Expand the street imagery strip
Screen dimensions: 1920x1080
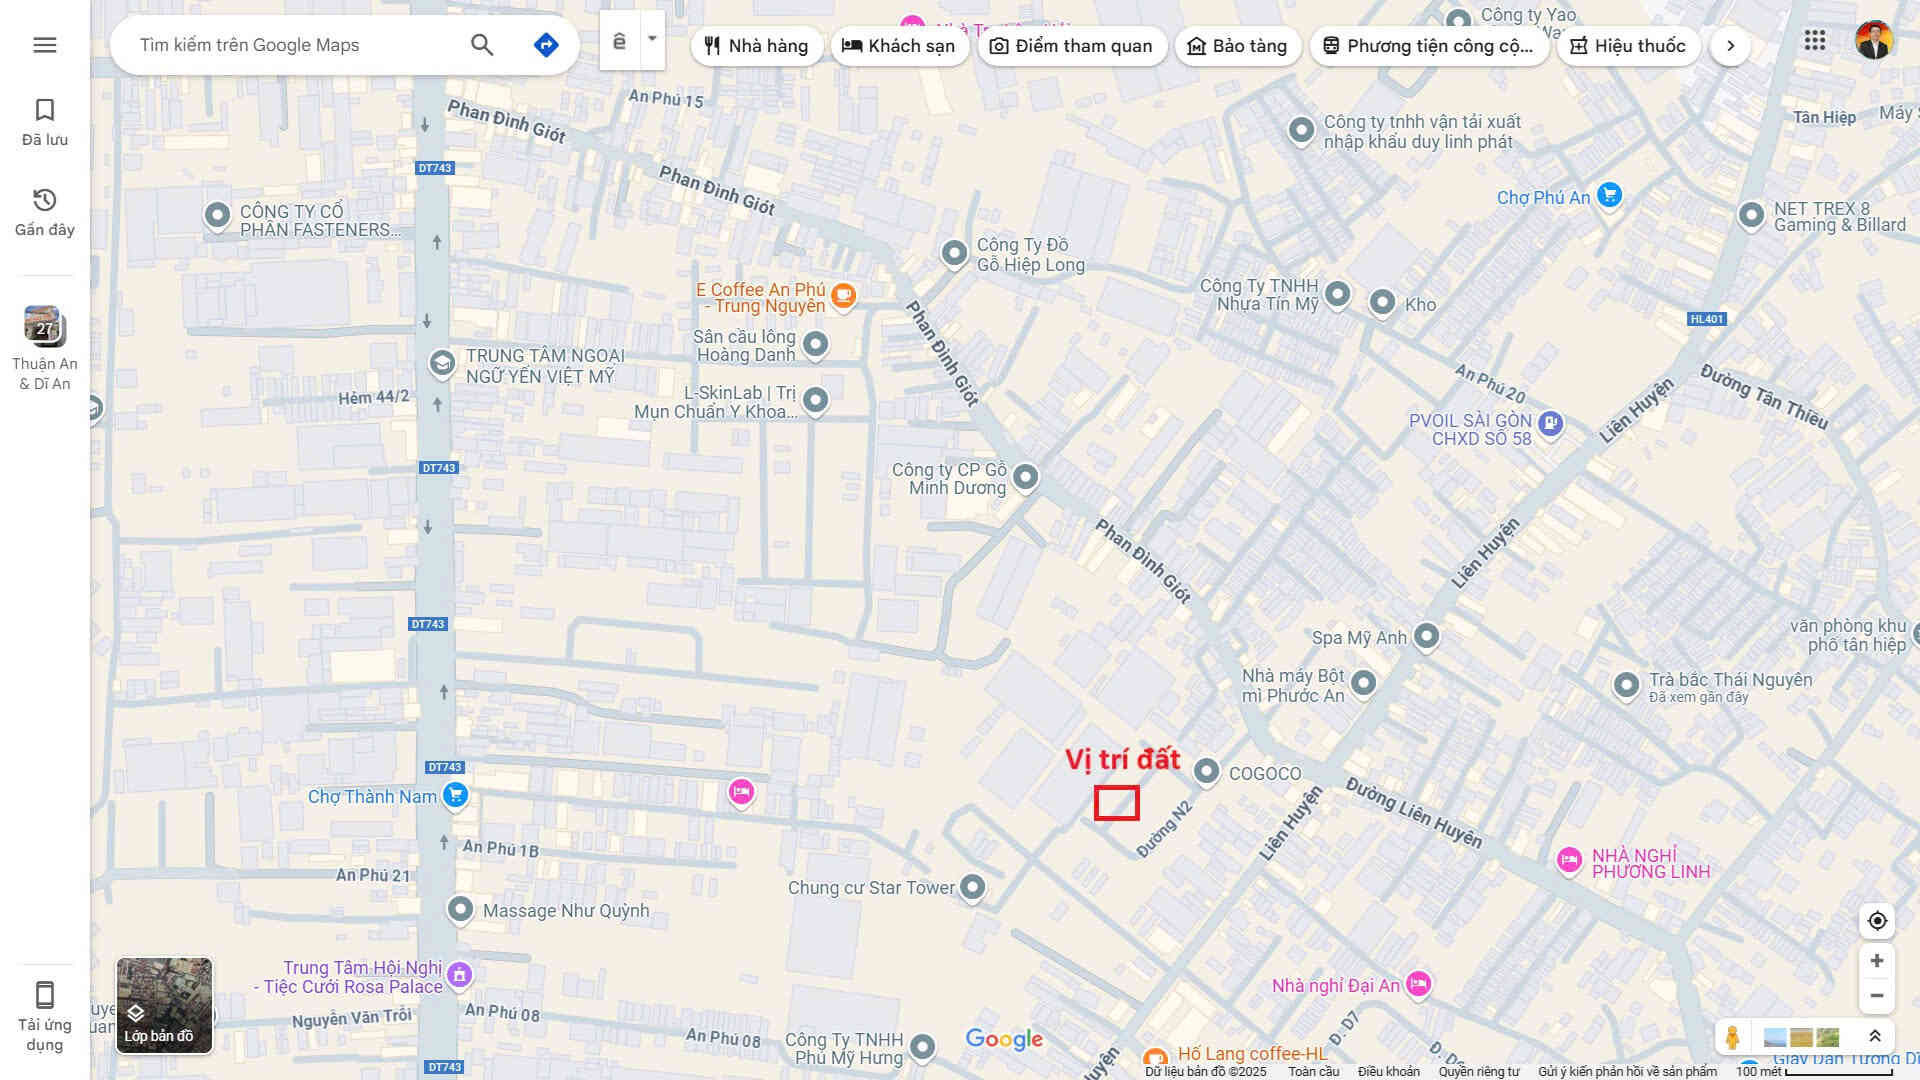(1875, 1037)
